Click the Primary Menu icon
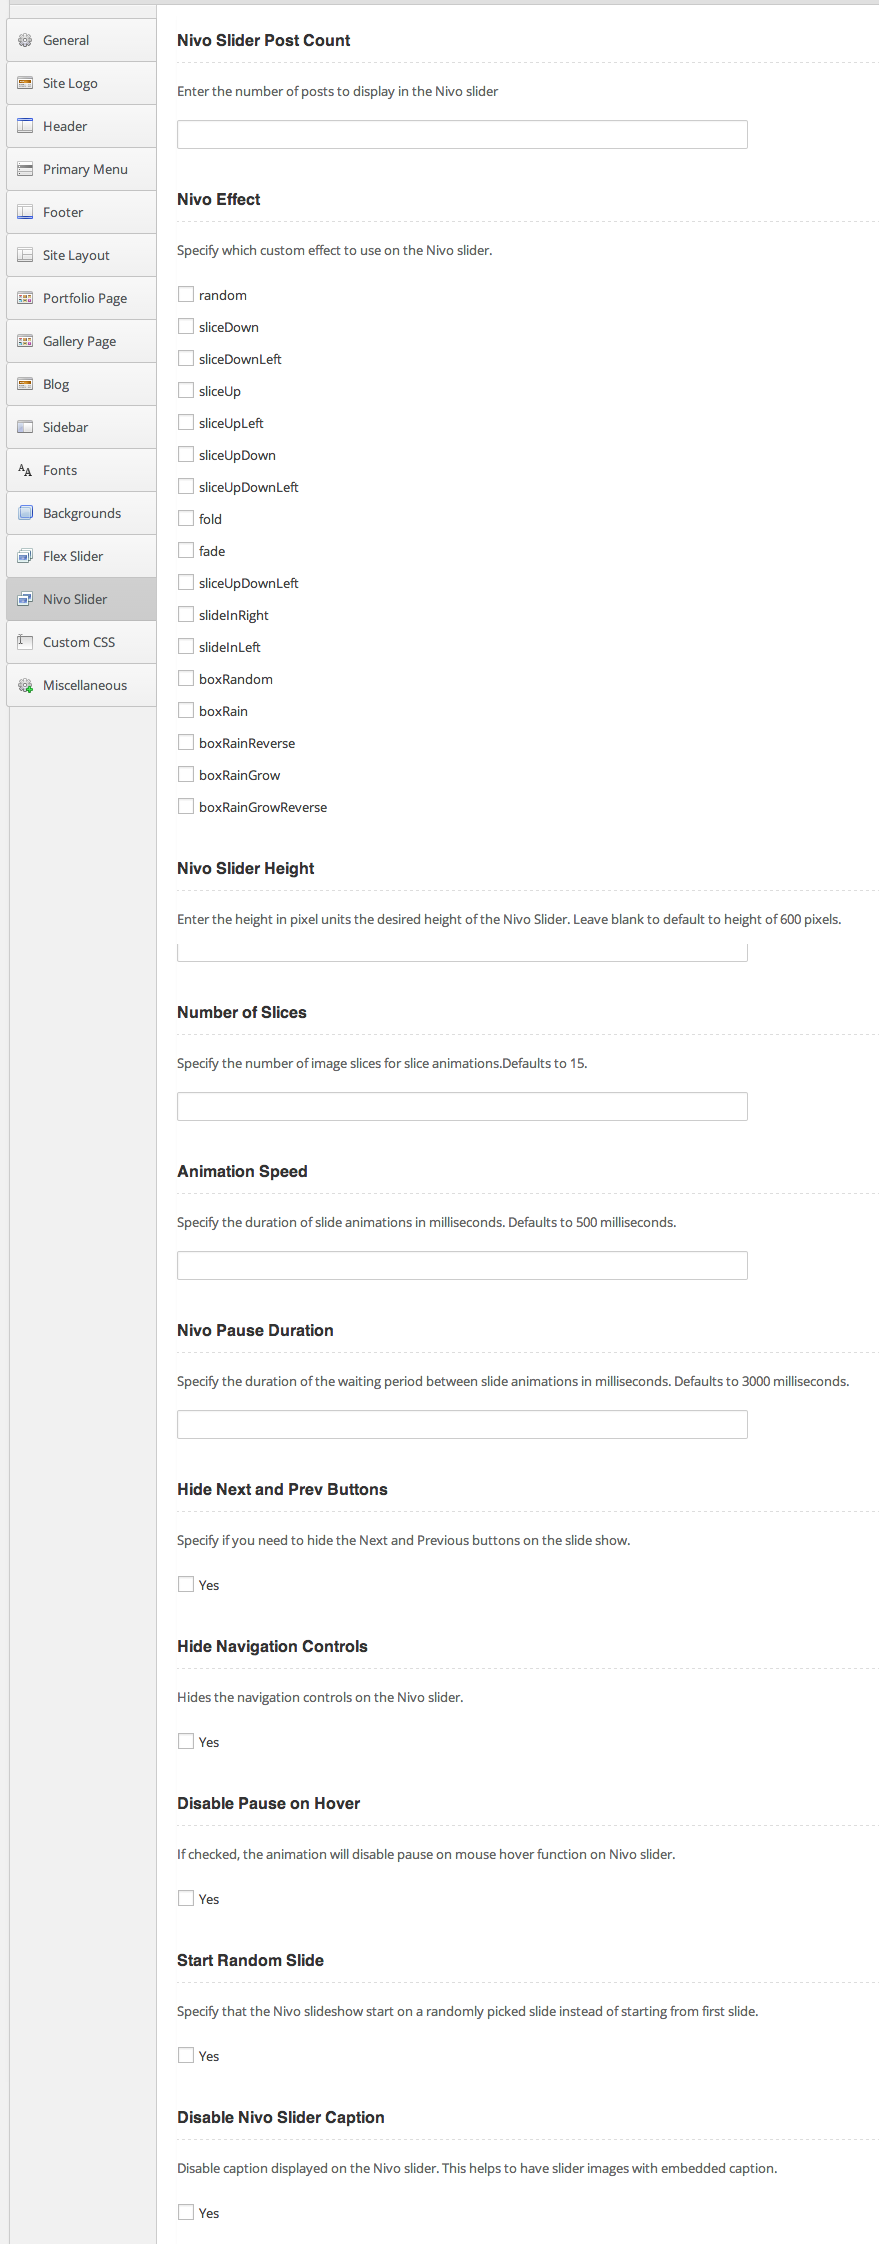 point(24,169)
